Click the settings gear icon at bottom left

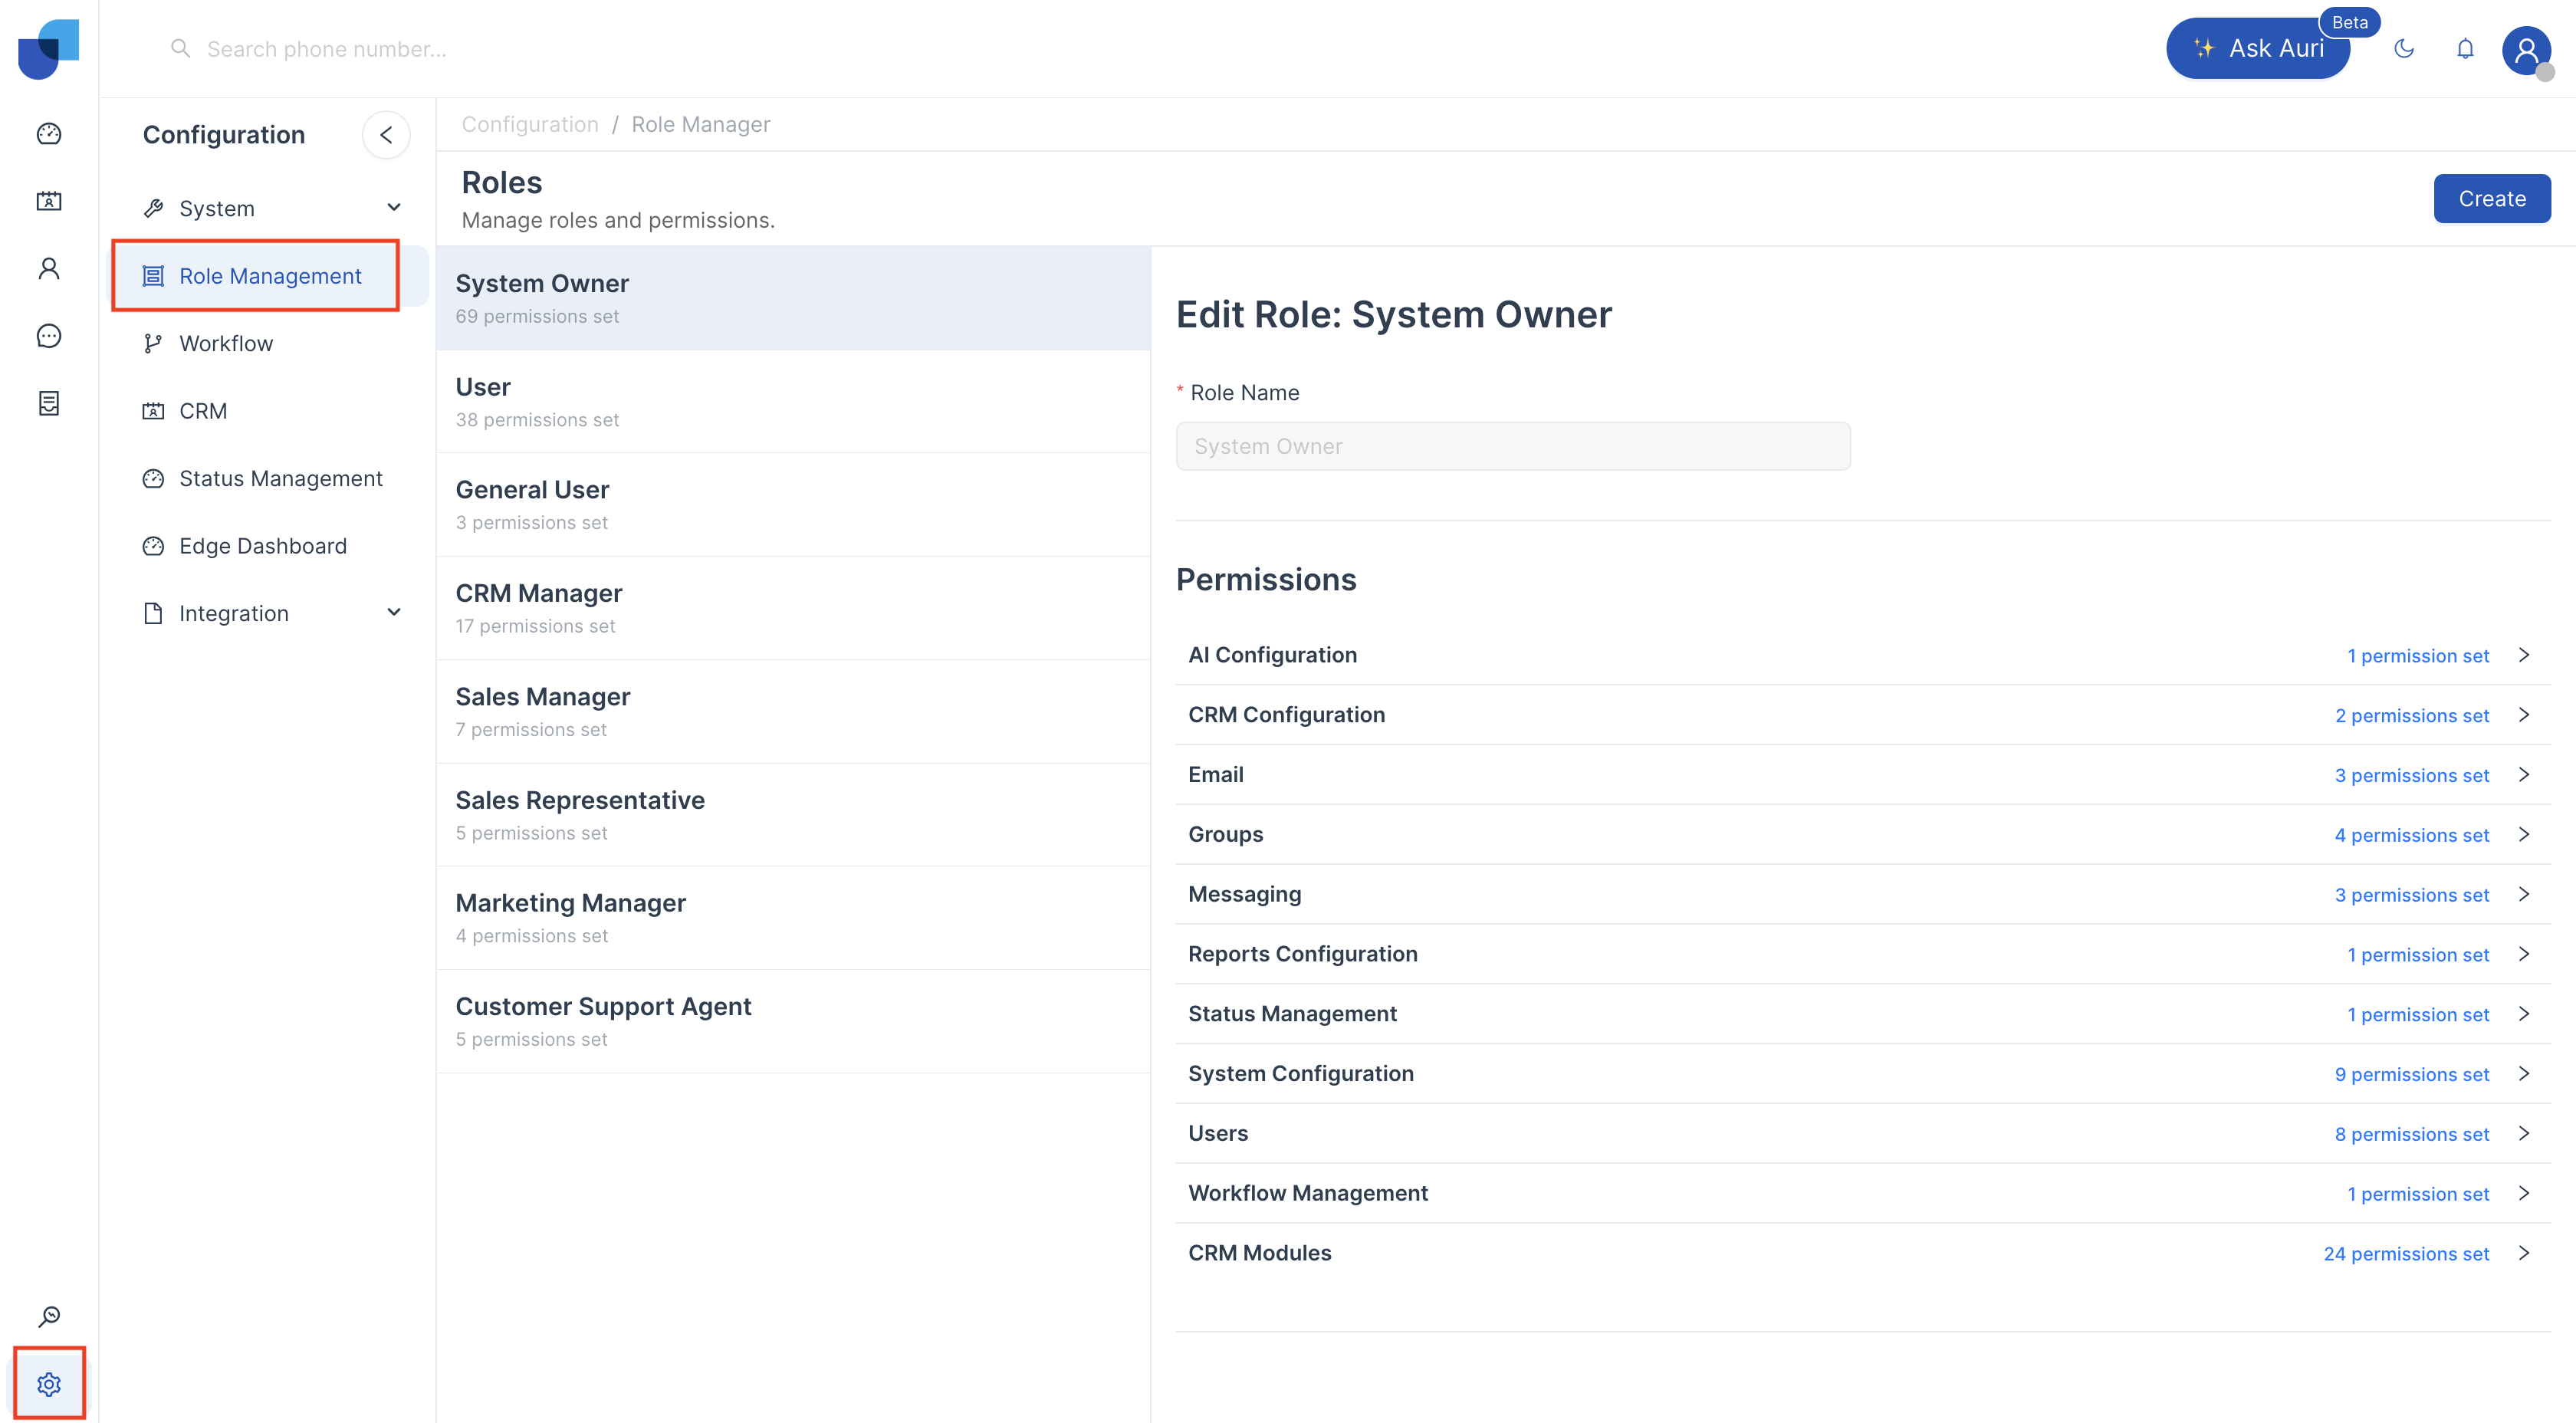49,1384
